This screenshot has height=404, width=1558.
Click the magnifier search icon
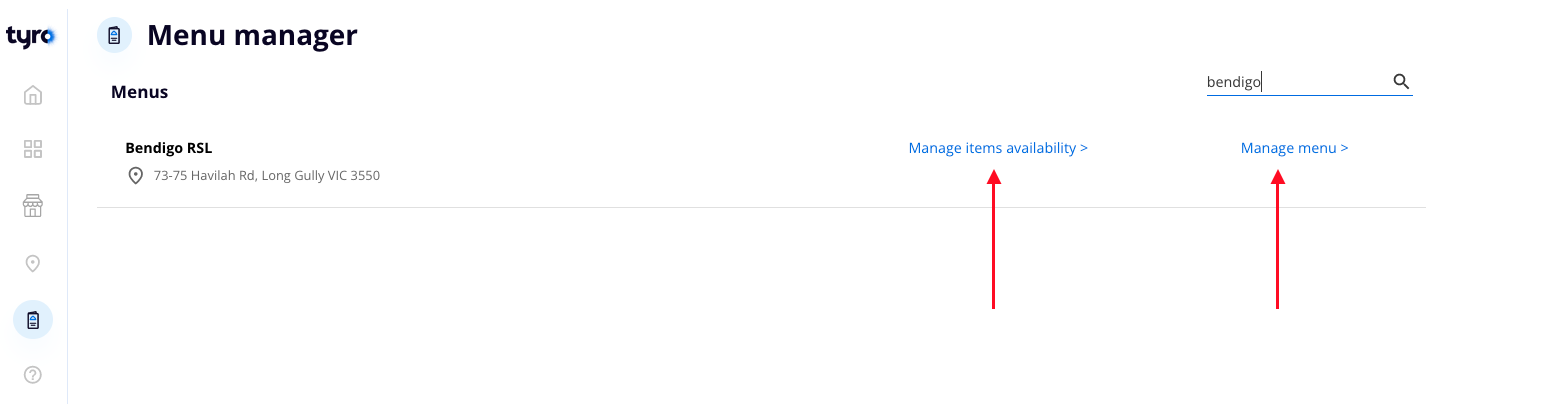tap(1401, 82)
